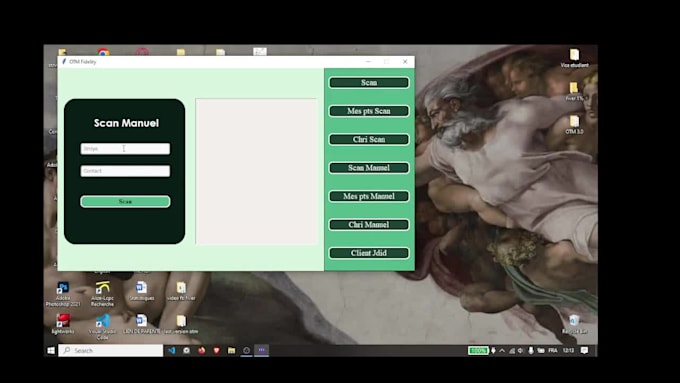Image resolution: width=680 pixels, height=383 pixels.
Task: Click the Scan button in the green sidebar
Action: tap(369, 82)
